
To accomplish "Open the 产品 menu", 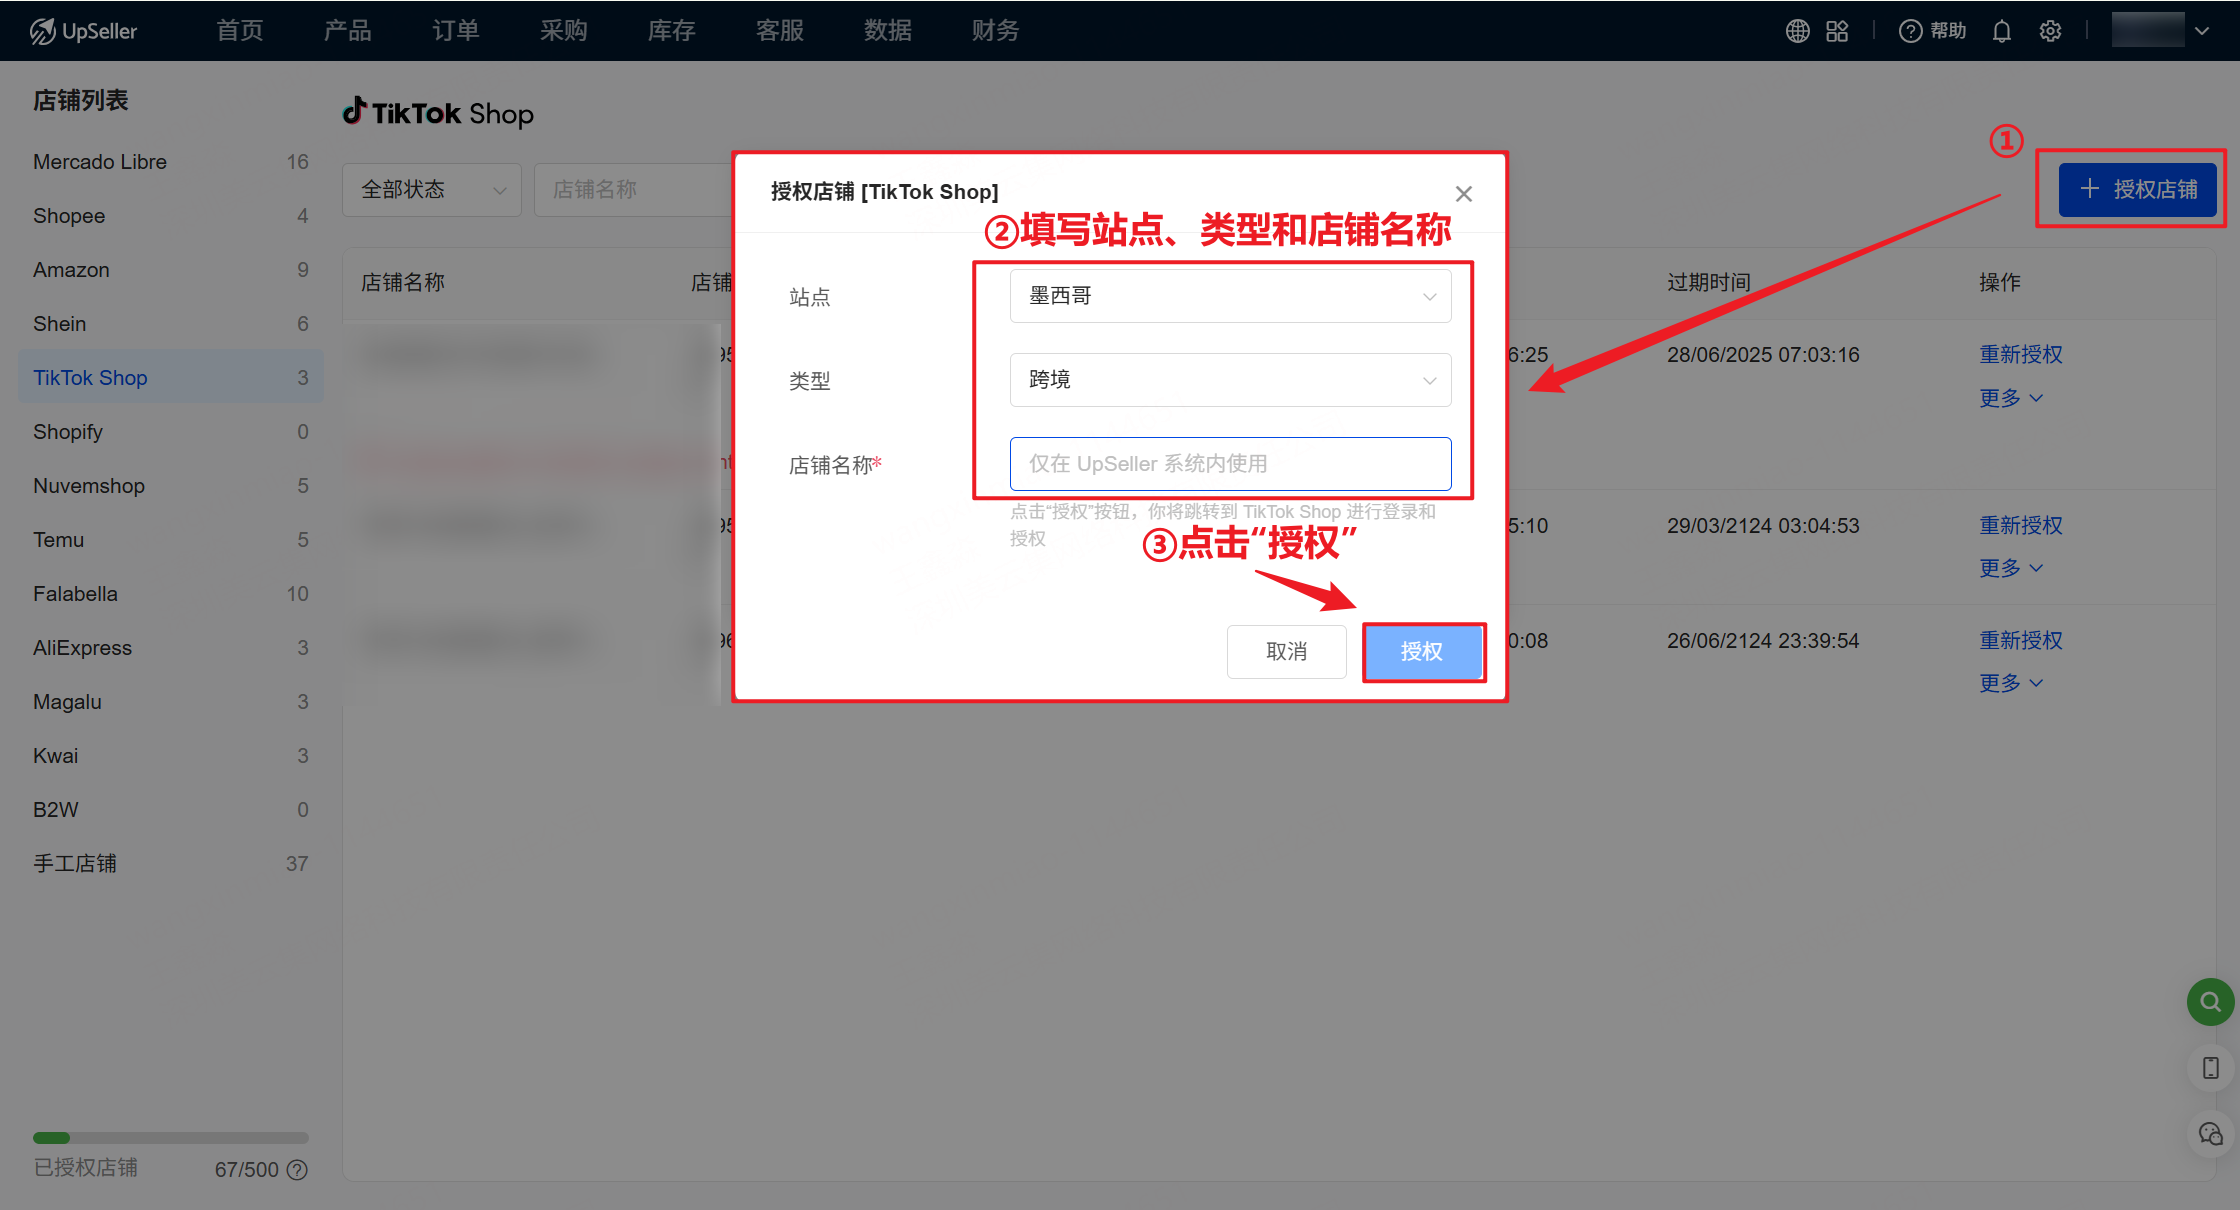I will click(348, 31).
